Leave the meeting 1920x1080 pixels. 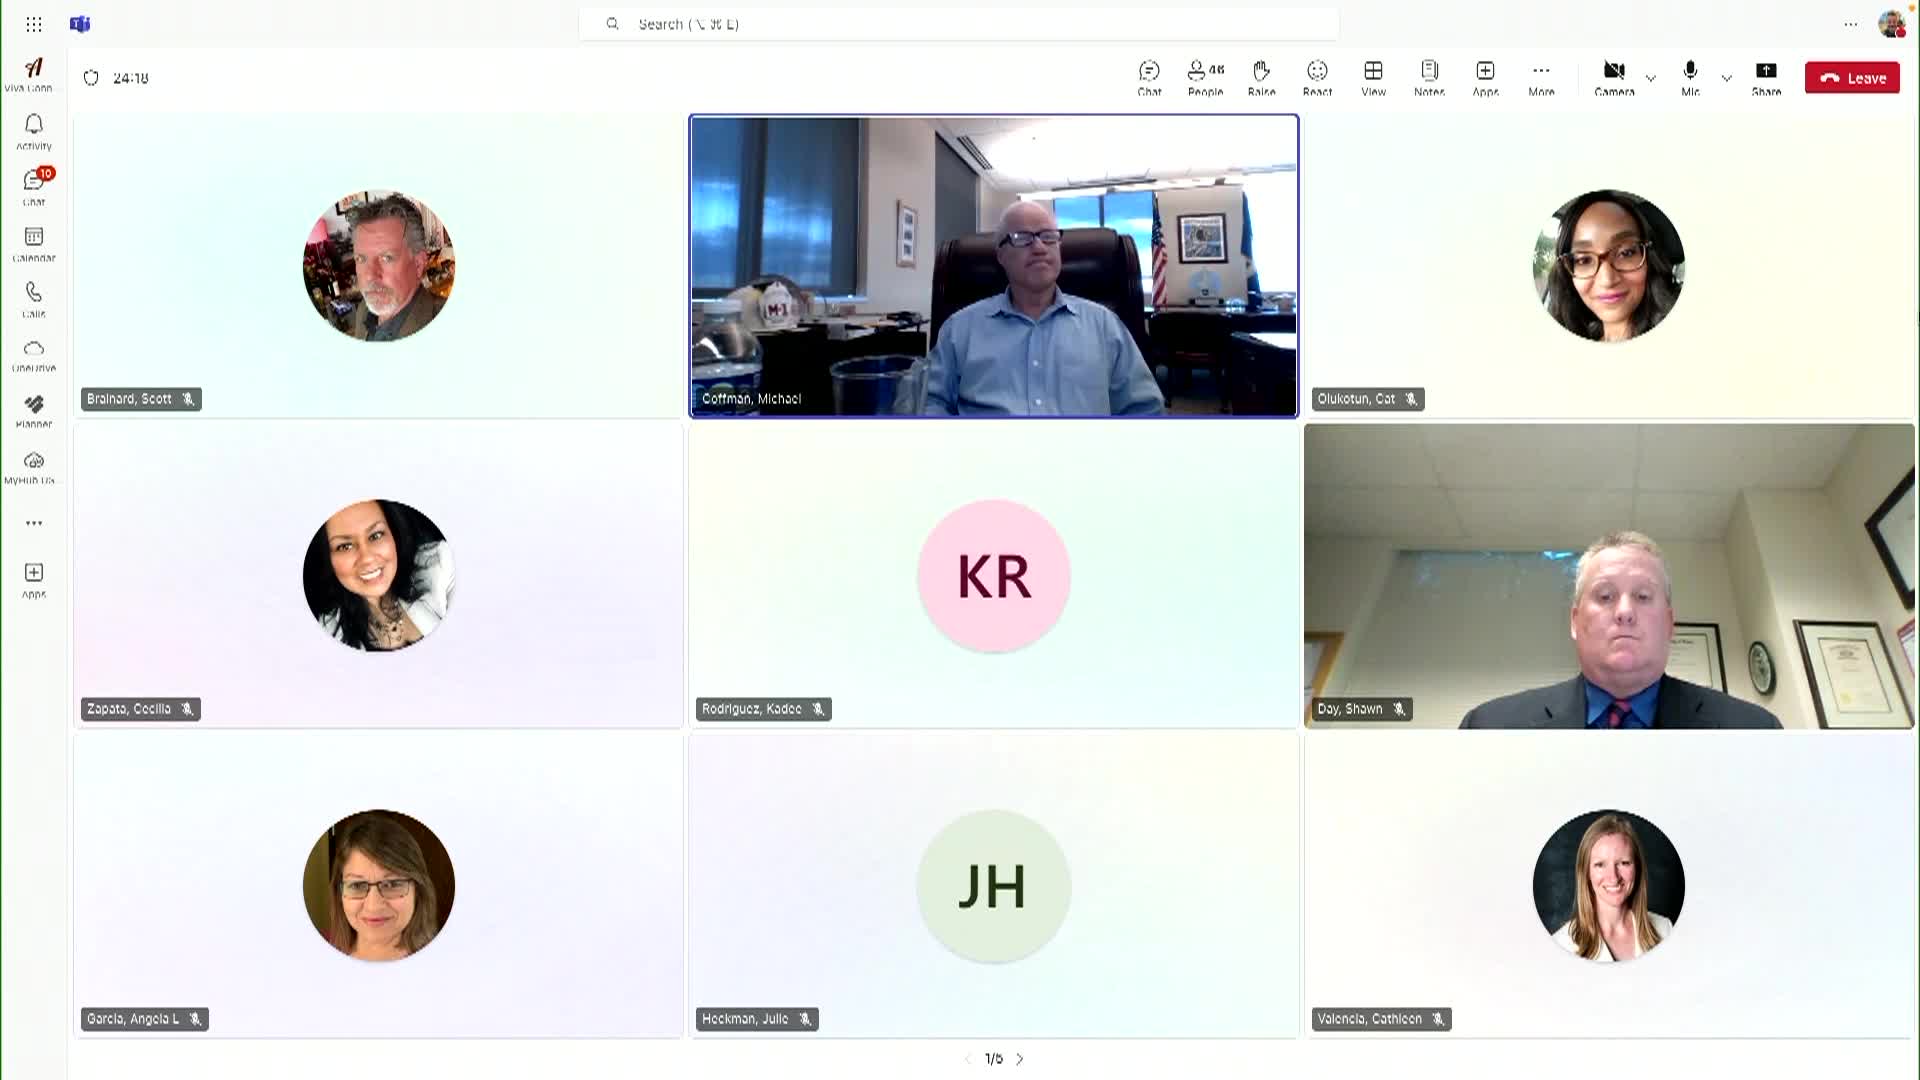[1852, 78]
